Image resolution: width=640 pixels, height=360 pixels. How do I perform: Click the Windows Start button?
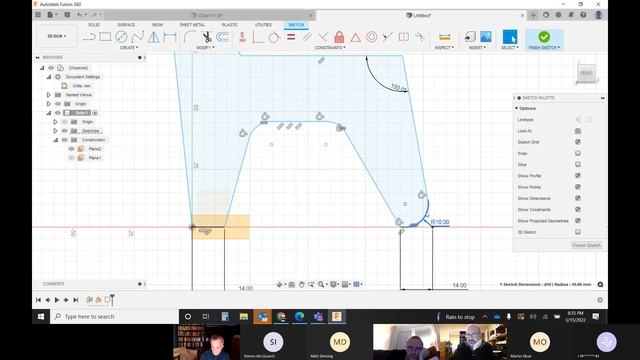(x=41, y=316)
